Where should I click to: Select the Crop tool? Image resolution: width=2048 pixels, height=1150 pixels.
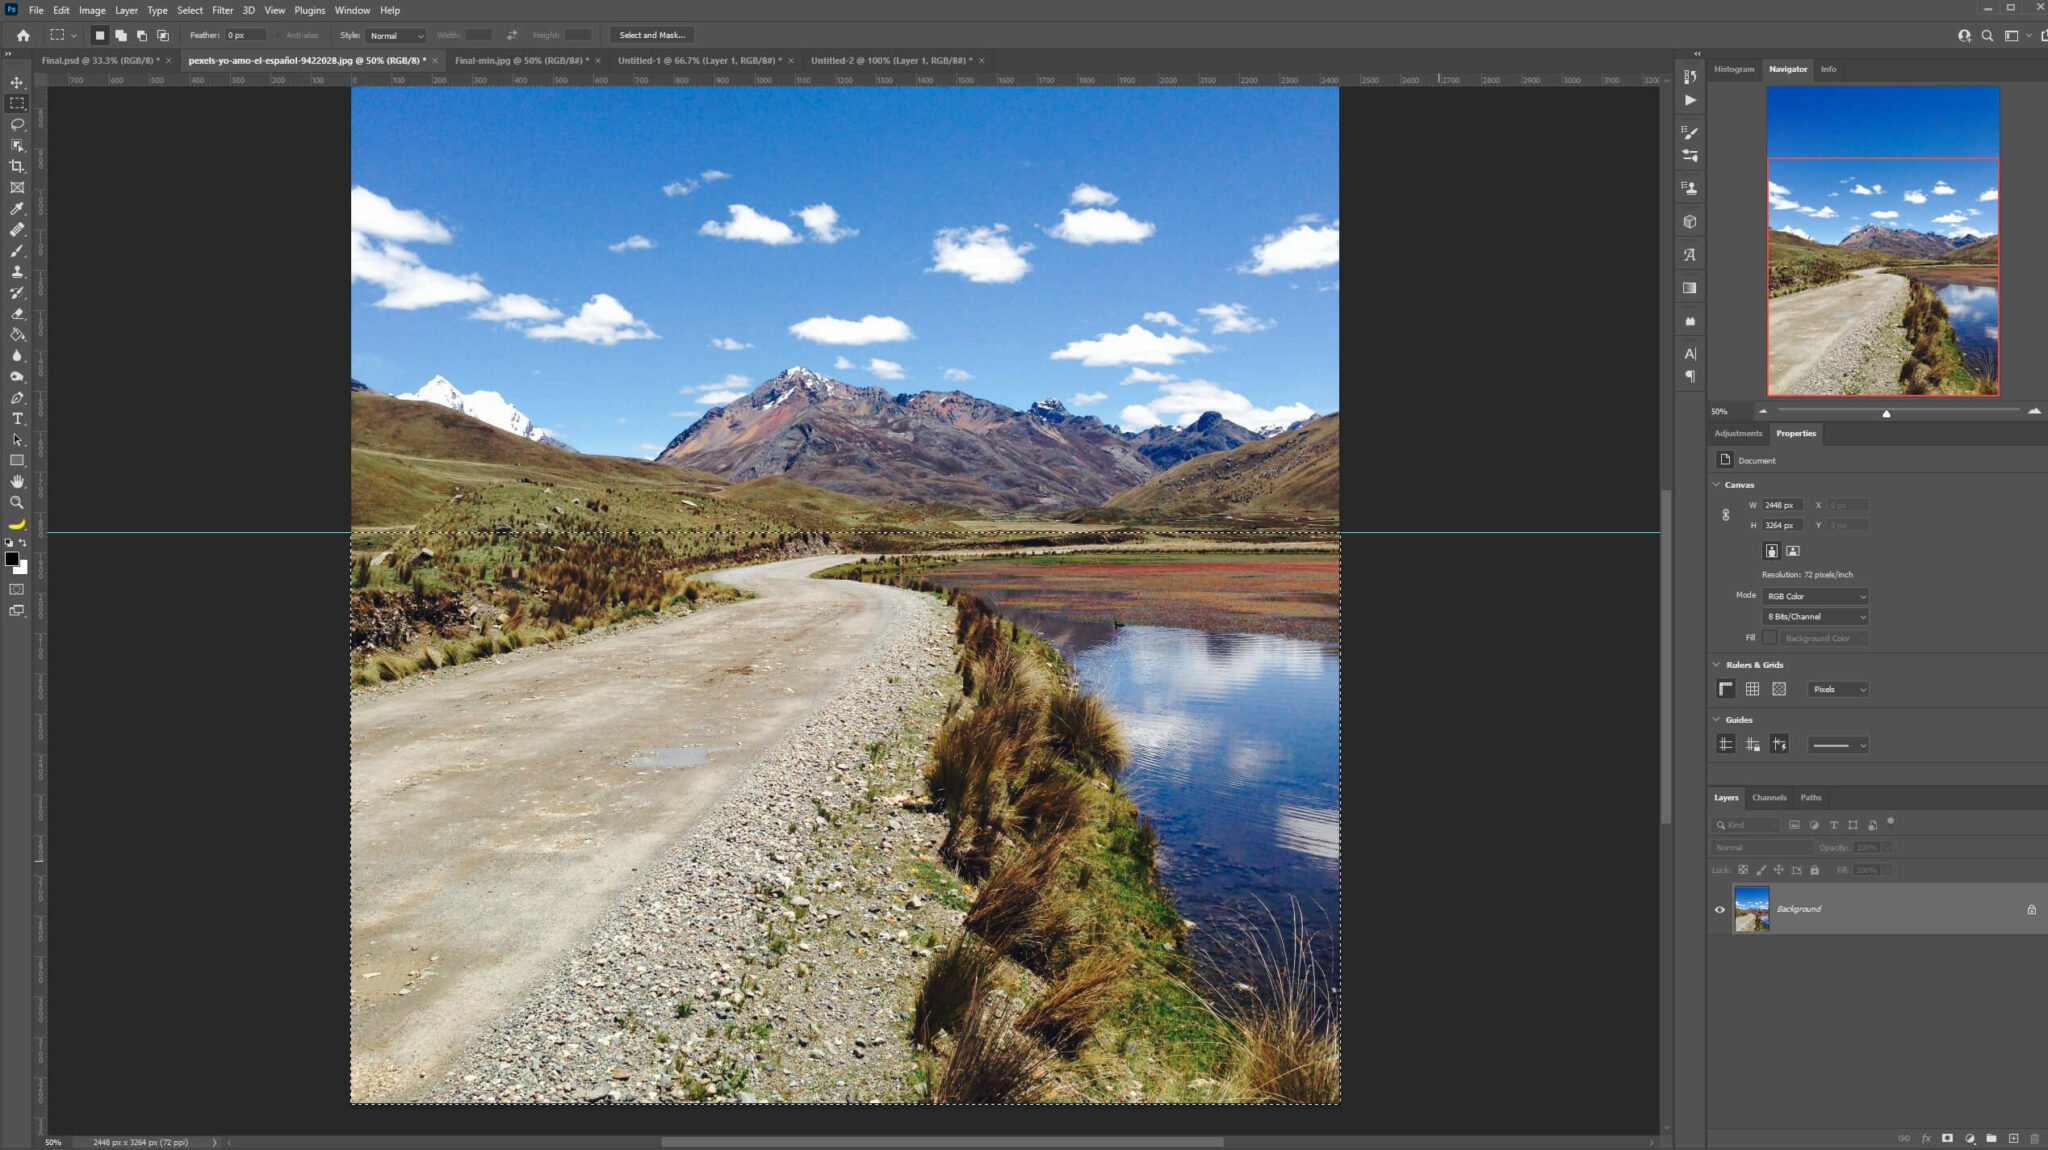[17, 167]
